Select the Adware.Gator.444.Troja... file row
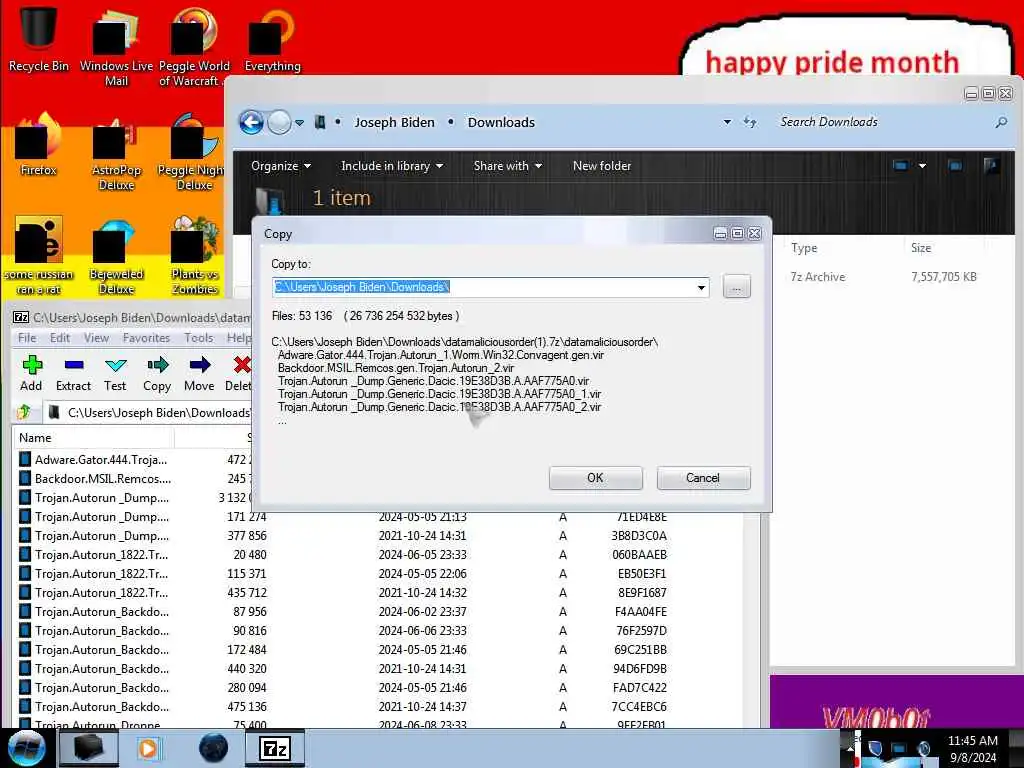 coord(133,460)
